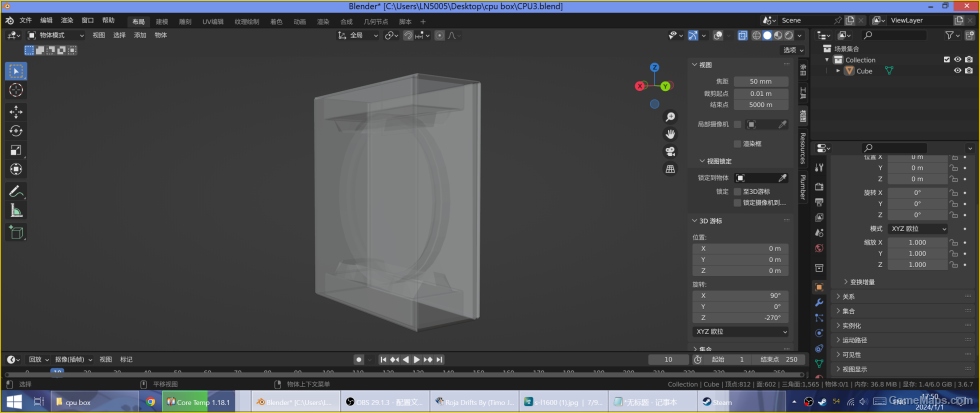980x413 pixels.
Task: Hide Cube with its eye icon
Action: tap(958, 71)
